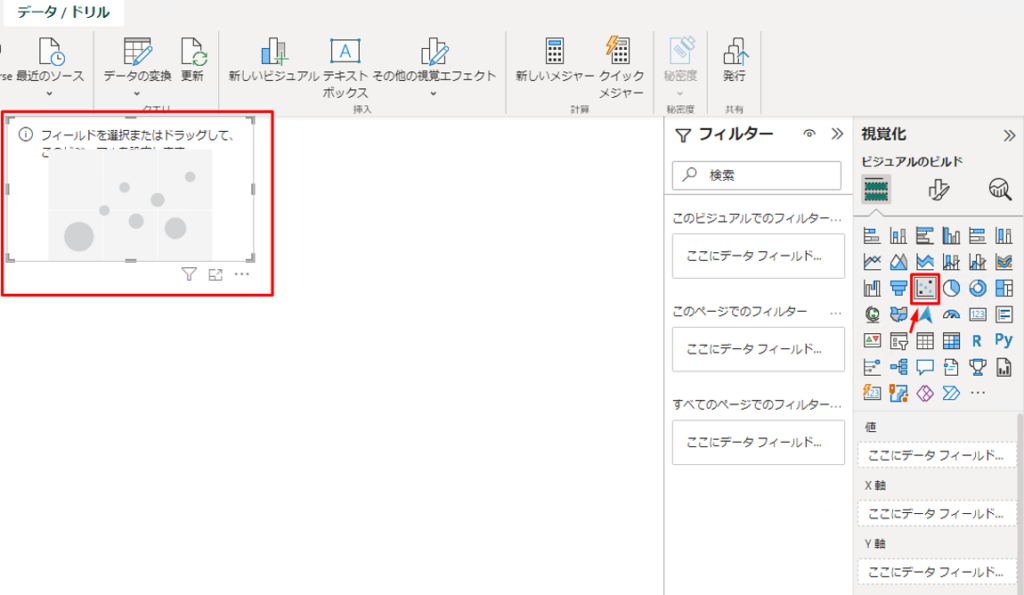Collapse the 視覚化 pane with chevrons
Screen dimensions: 1024x595
coord(1009,135)
